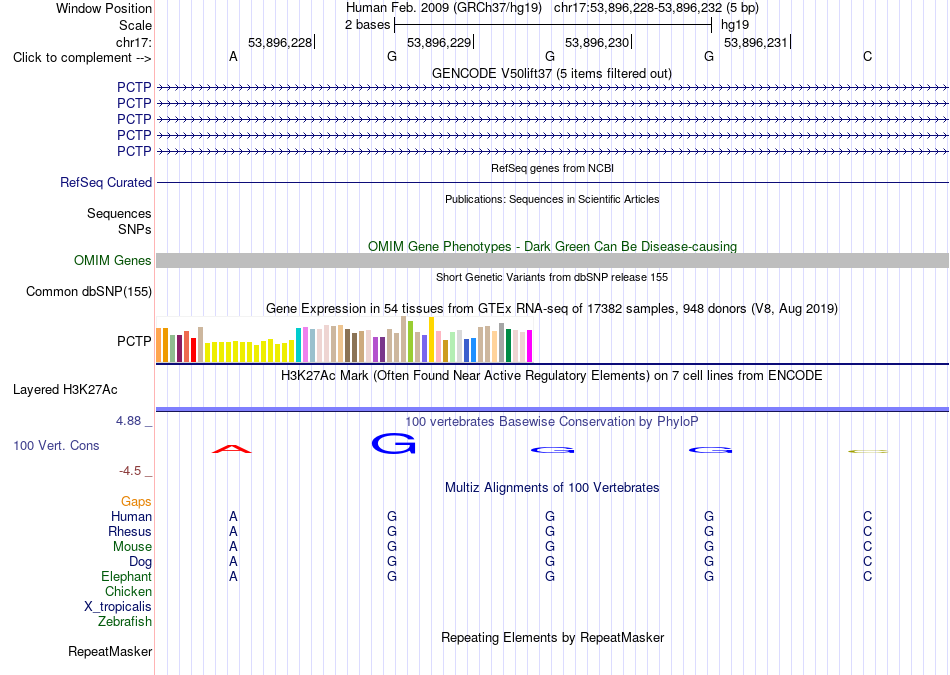Open the GENCODE V50lift37 track title
Screen dimensions: 950x675
coord(551,73)
